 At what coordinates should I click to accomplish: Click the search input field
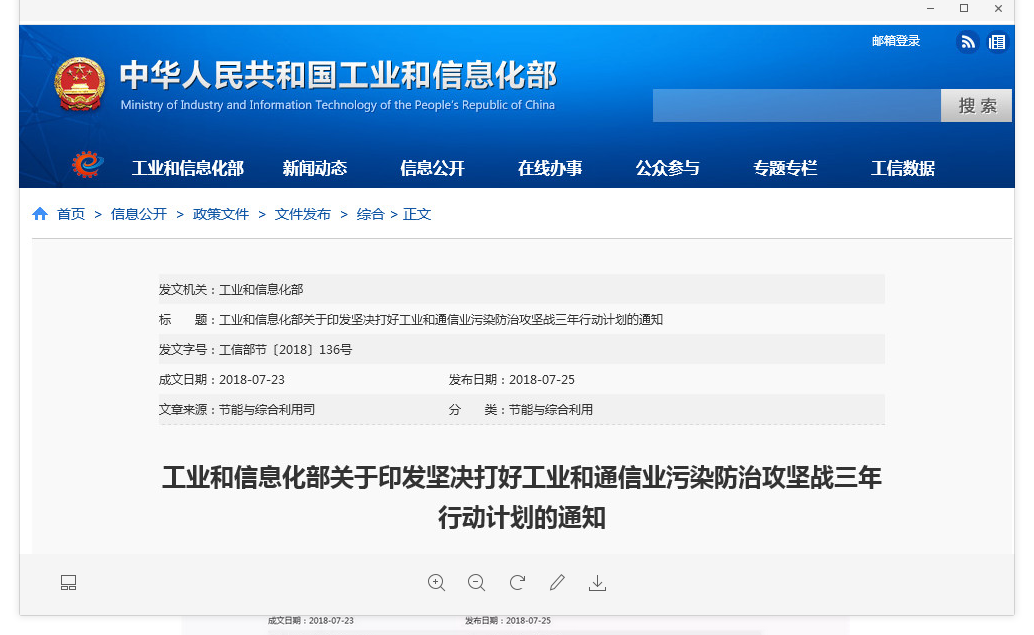click(x=797, y=106)
